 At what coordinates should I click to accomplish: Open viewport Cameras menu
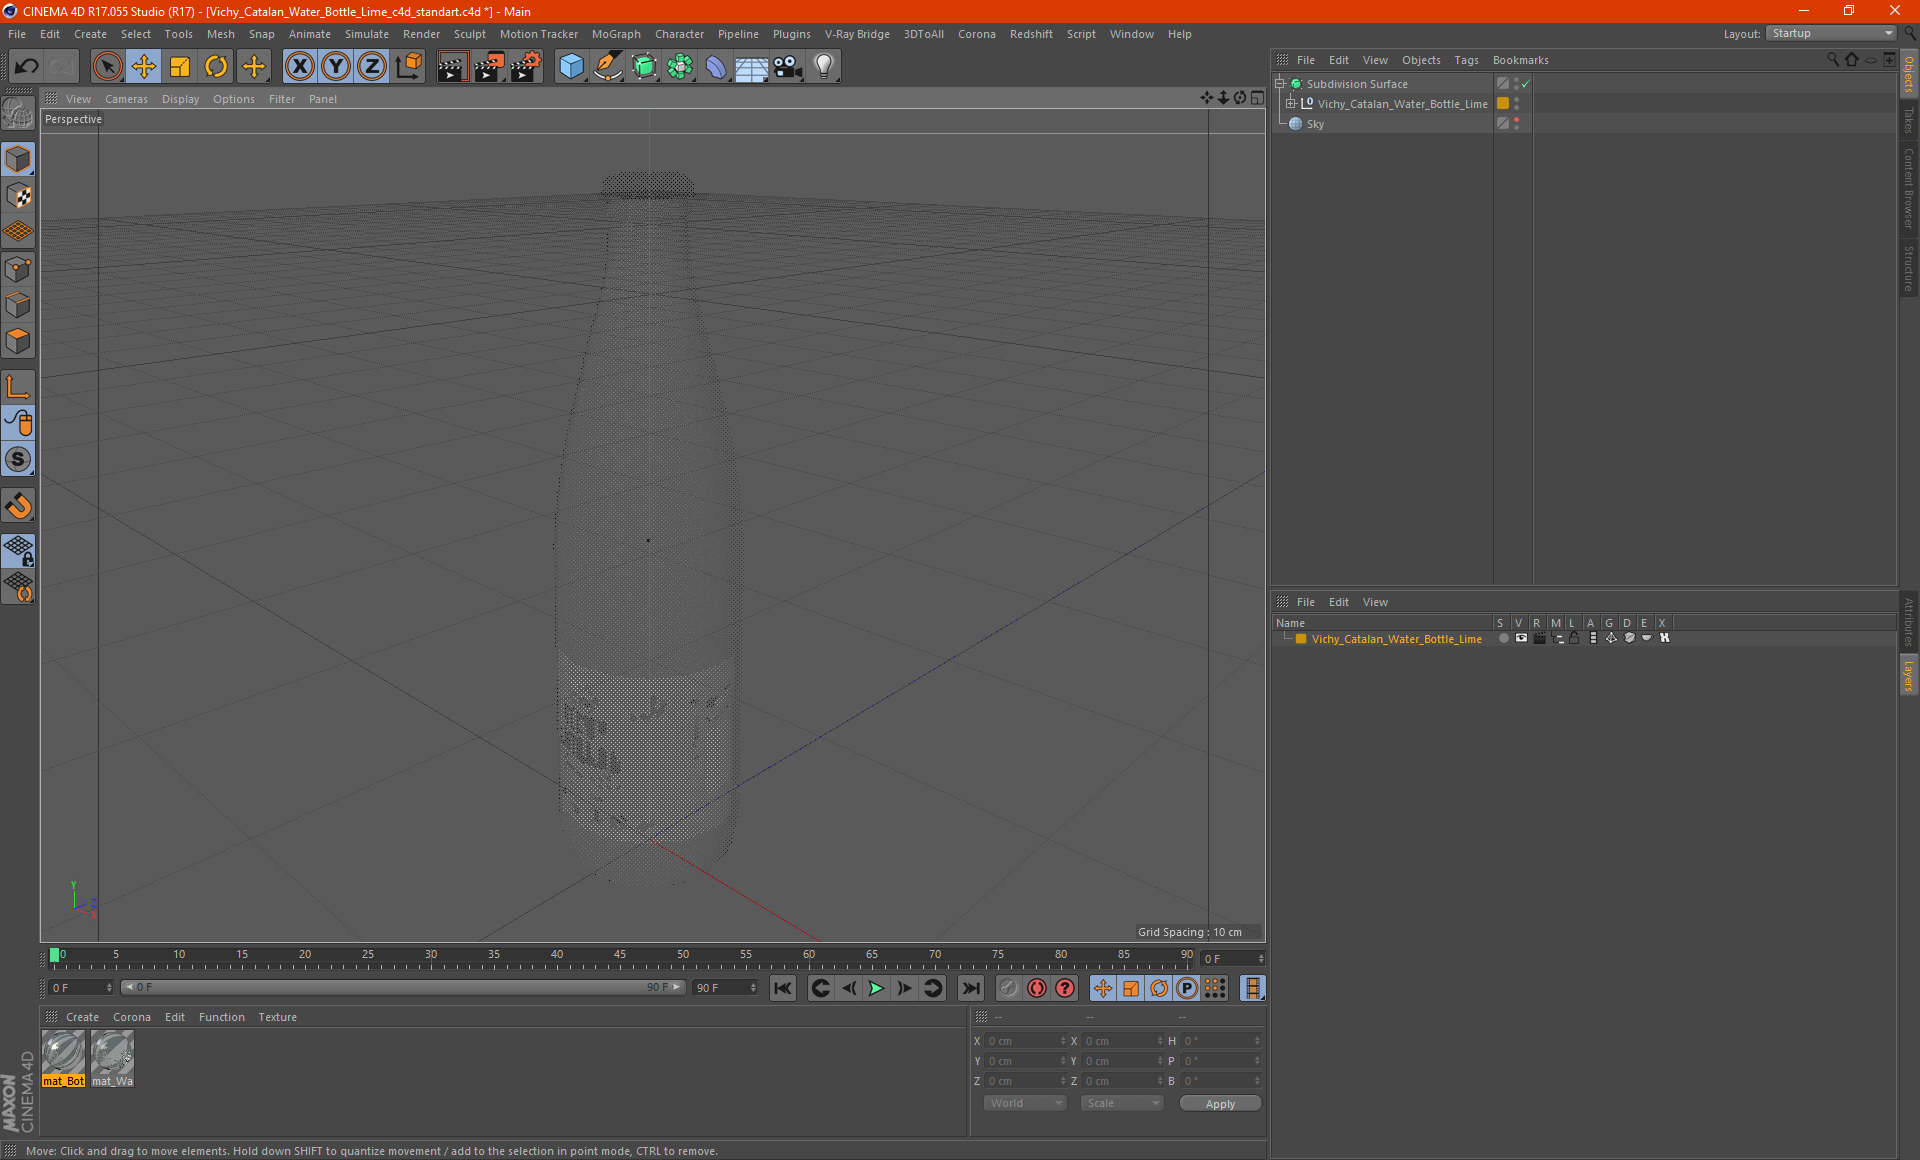point(126,99)
